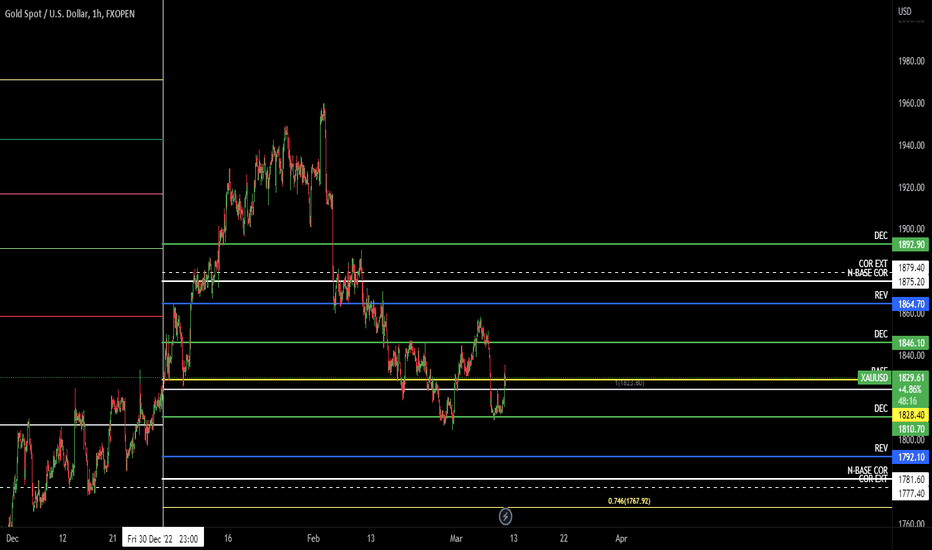Viewport: 932px width, 550px height.
Task: Click the 1940.00 price axis label
Action: pyautogui.click(x=911, y=146)
